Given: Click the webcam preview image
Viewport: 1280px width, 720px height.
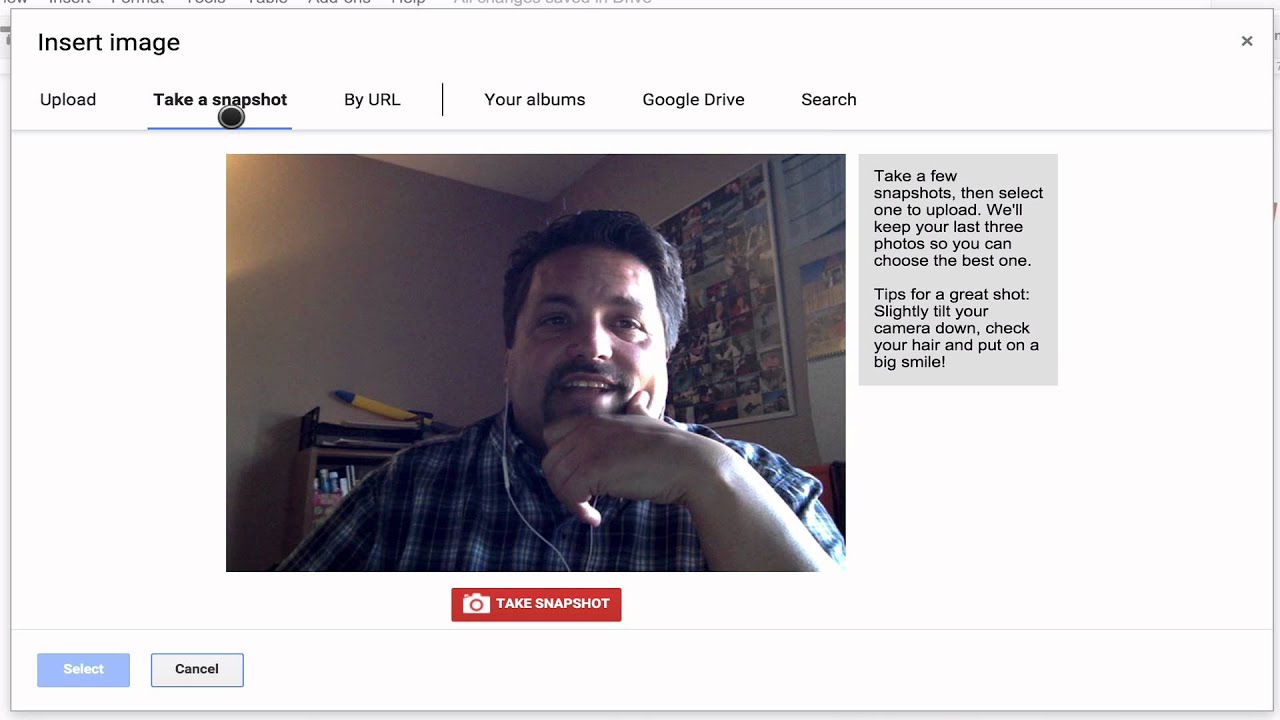Looking at the screenshot, I should [536, 363].
